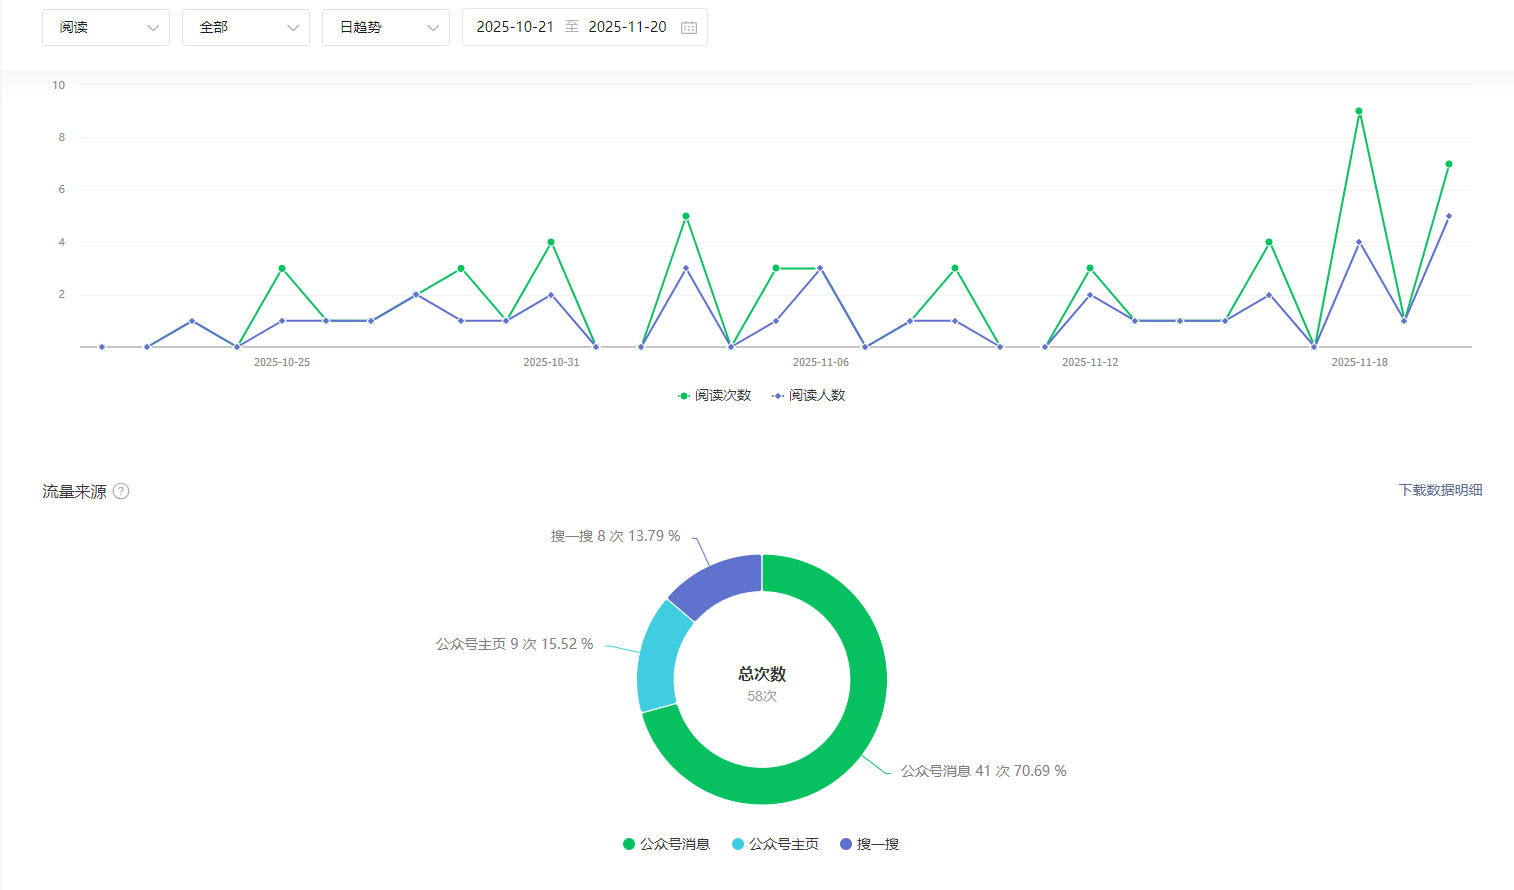This screenshot has width=1514, height=890.
Task: Open the 阅读 metric dropdown
Action: pos(106,27)
